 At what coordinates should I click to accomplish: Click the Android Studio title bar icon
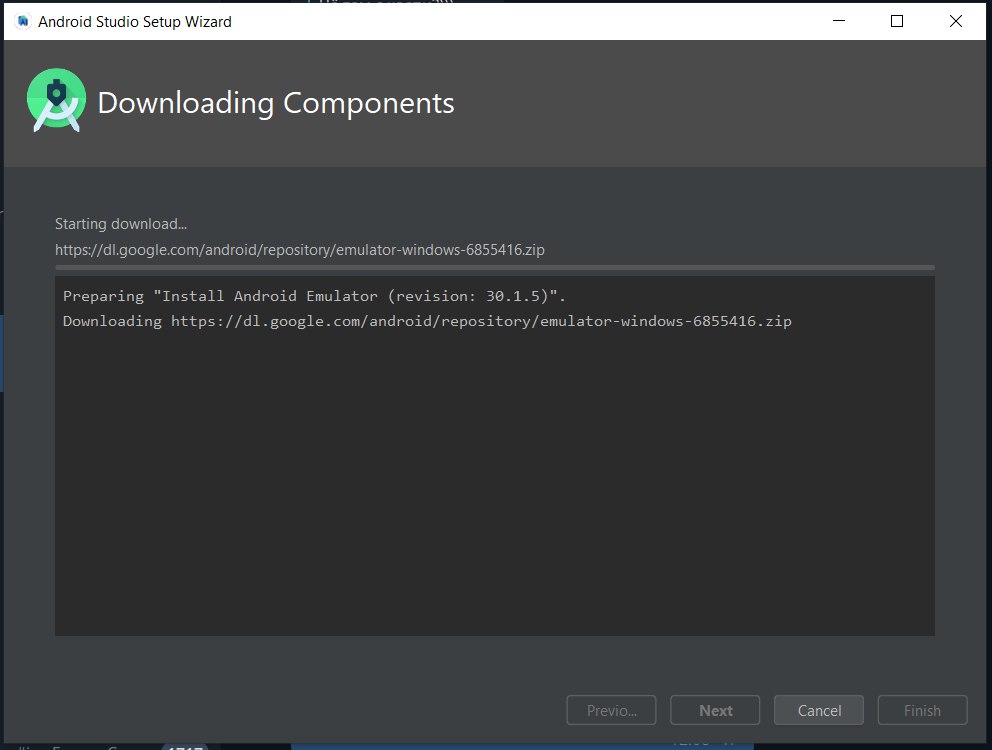(23, 22)
